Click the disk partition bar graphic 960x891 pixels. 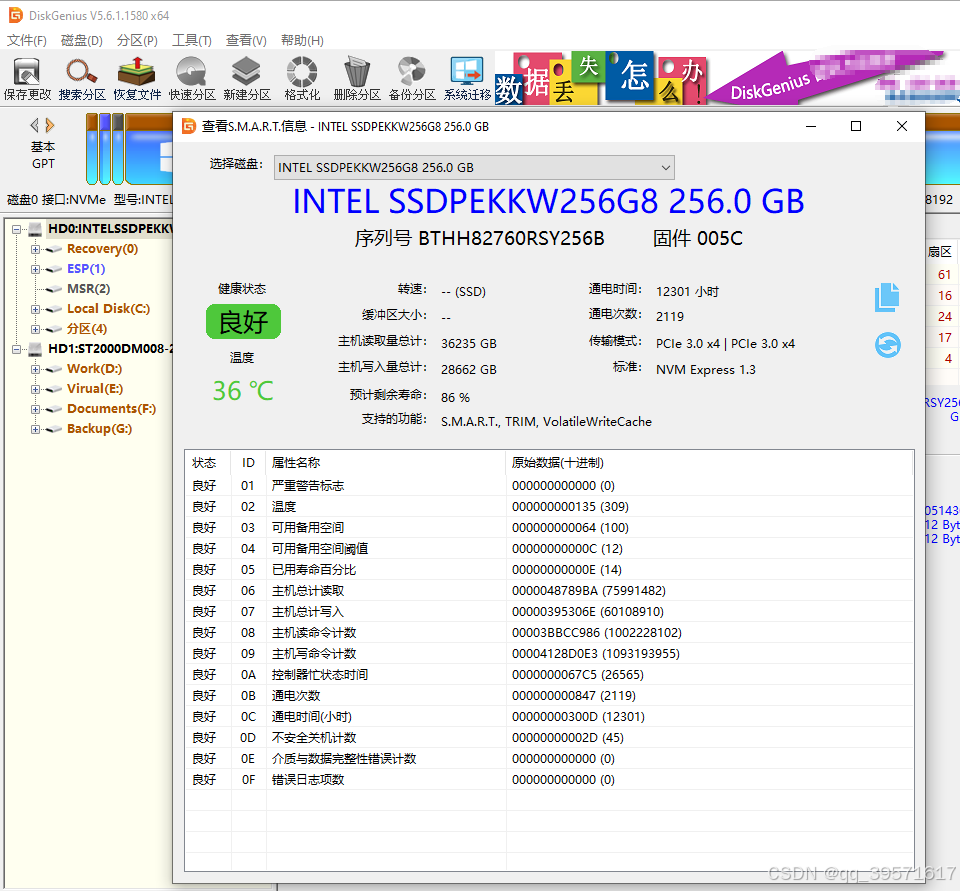tap(129, 149)
